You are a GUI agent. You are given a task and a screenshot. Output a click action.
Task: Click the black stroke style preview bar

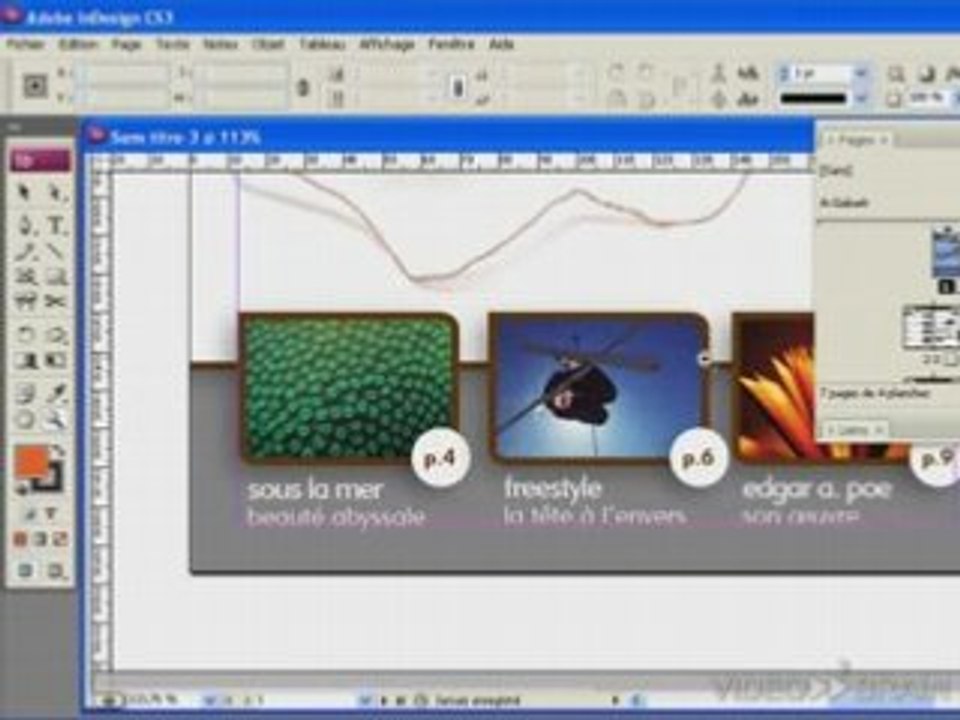813,98
